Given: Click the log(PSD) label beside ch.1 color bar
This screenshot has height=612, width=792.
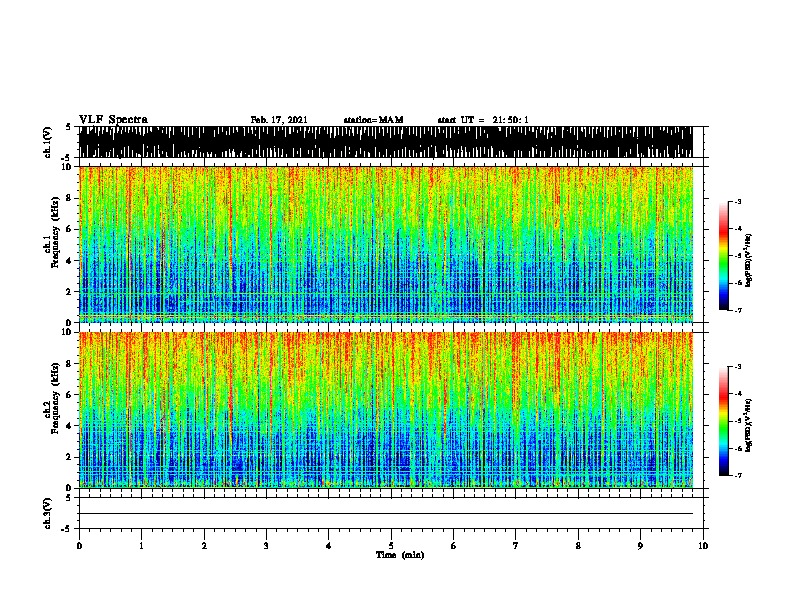Looking at the screenshot, I should pos(748,260).
